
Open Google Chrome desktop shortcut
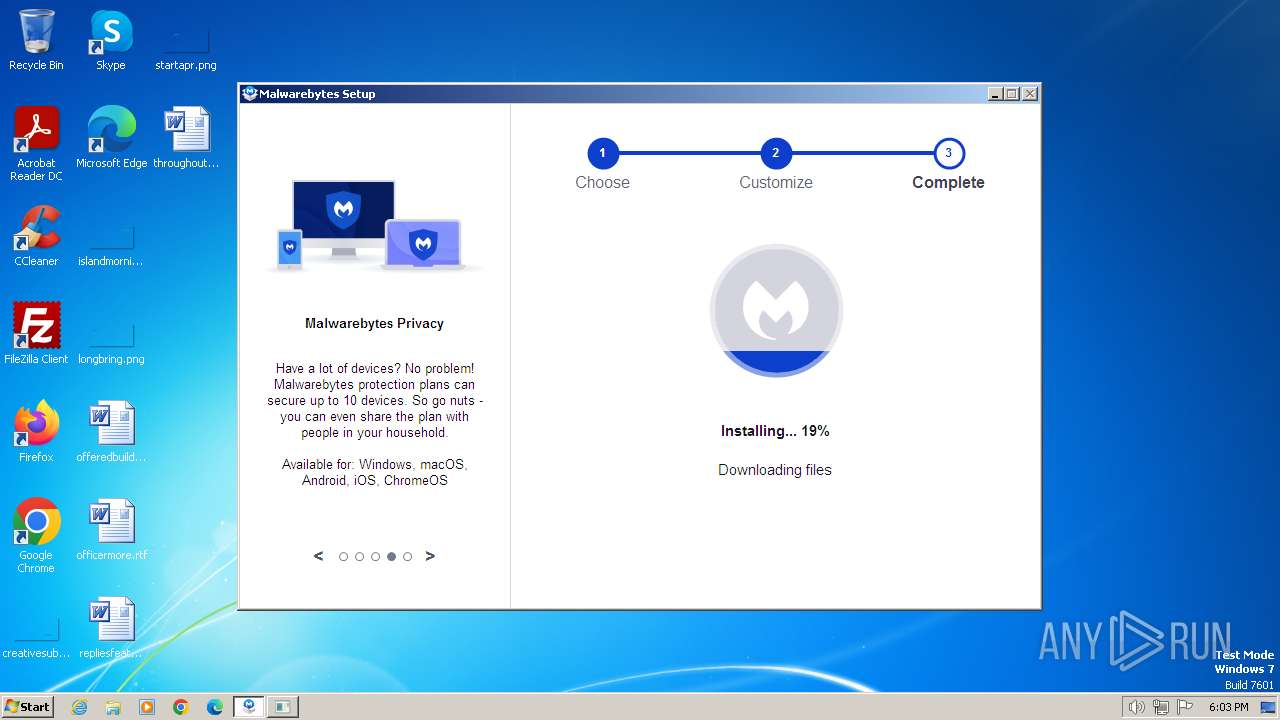coord(36,536)
